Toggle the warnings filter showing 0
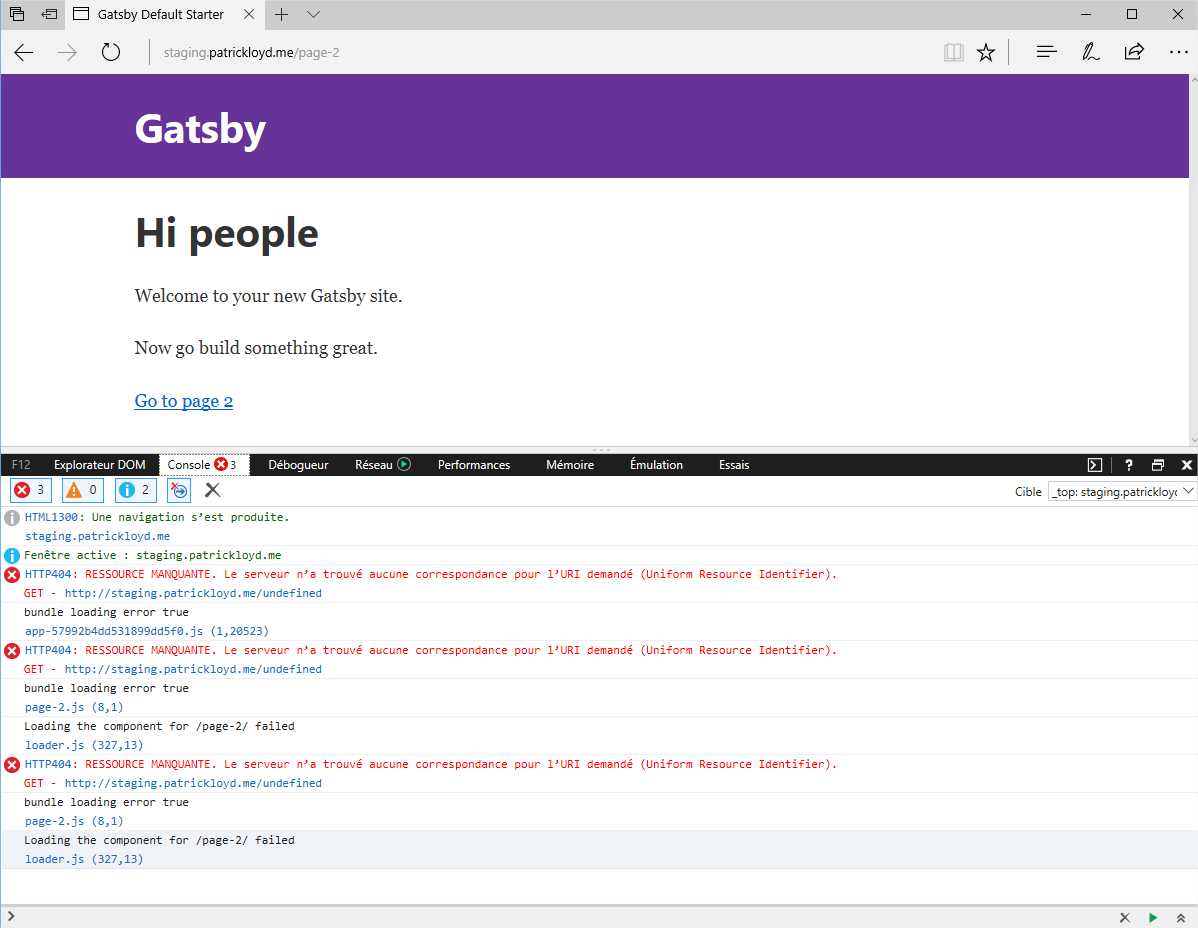This screenshot has height=928, width=1198. click(83, 490)
